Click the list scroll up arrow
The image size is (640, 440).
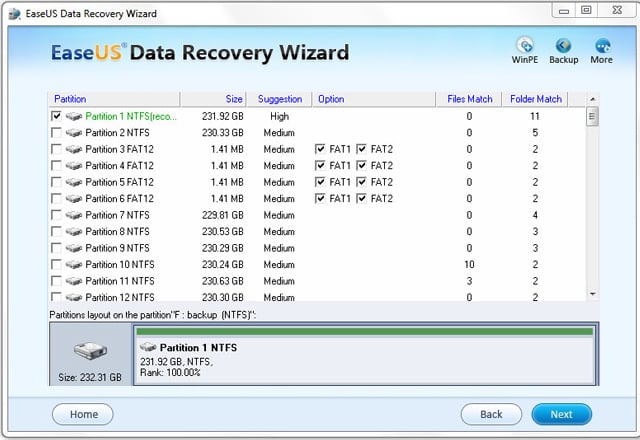[593, 99]
